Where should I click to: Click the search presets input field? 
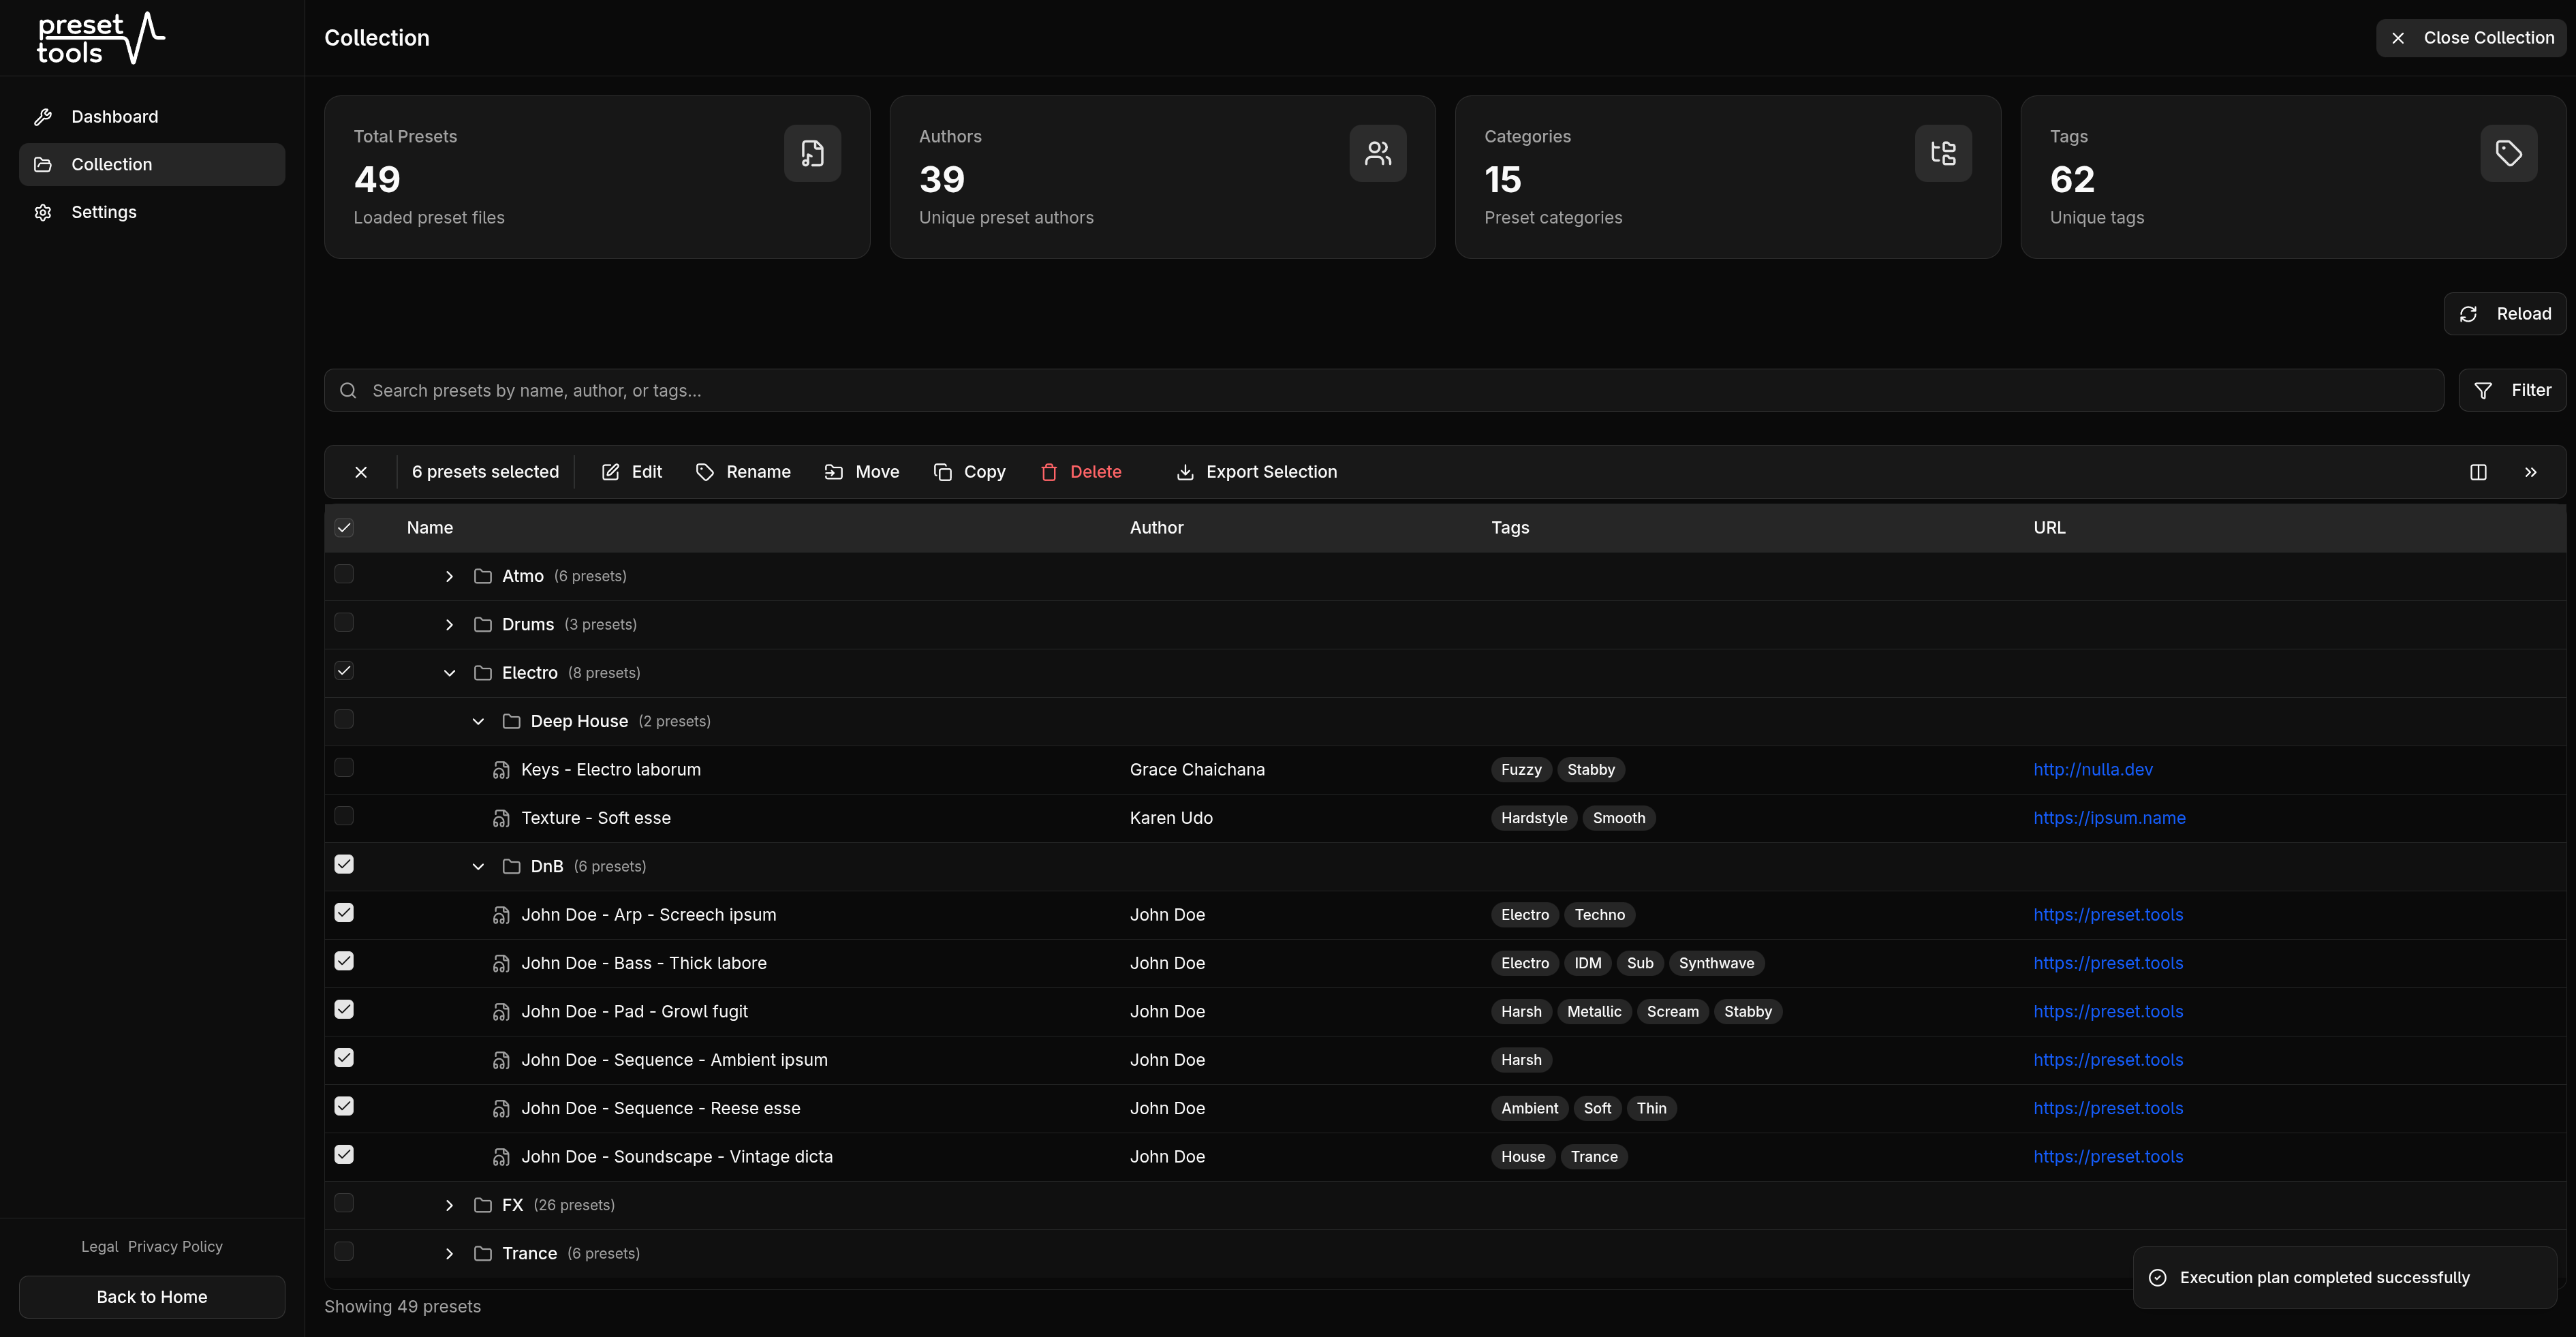tap(1000, 390)
